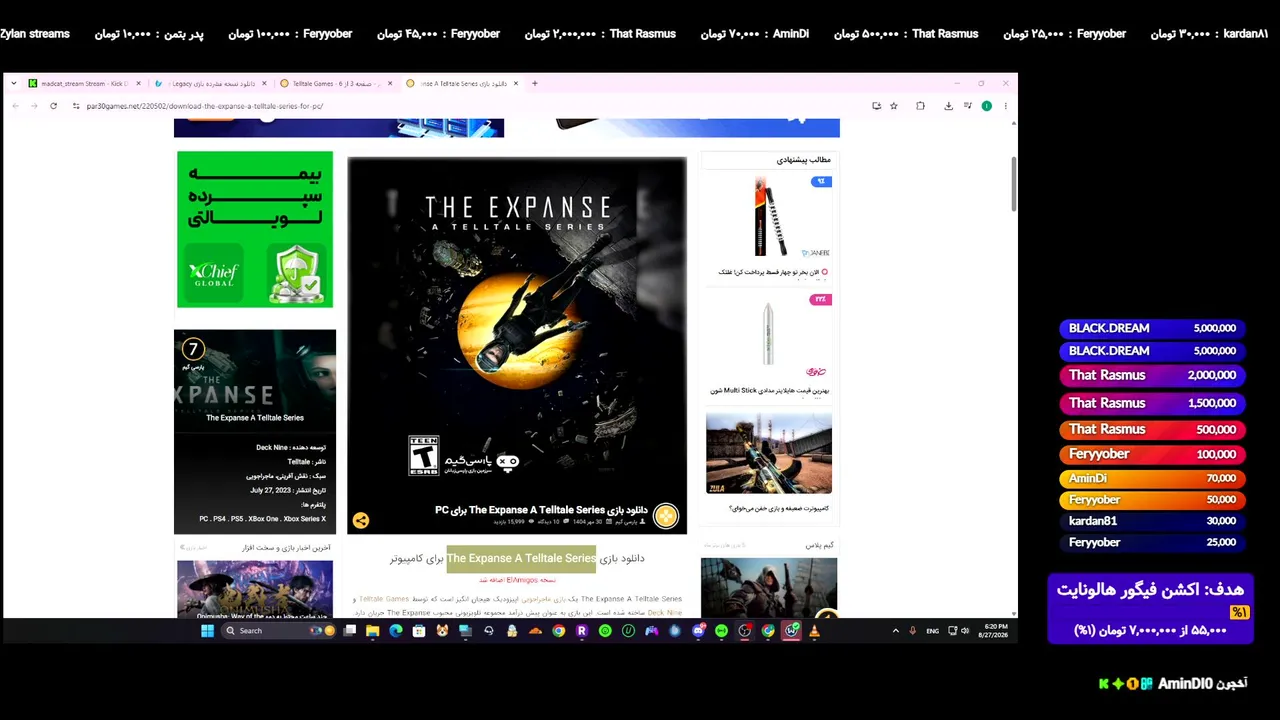This screenshot has height=720, width=1280.
Task: Open the Assassin's Creed thumbnail
Action: (769, 587)
